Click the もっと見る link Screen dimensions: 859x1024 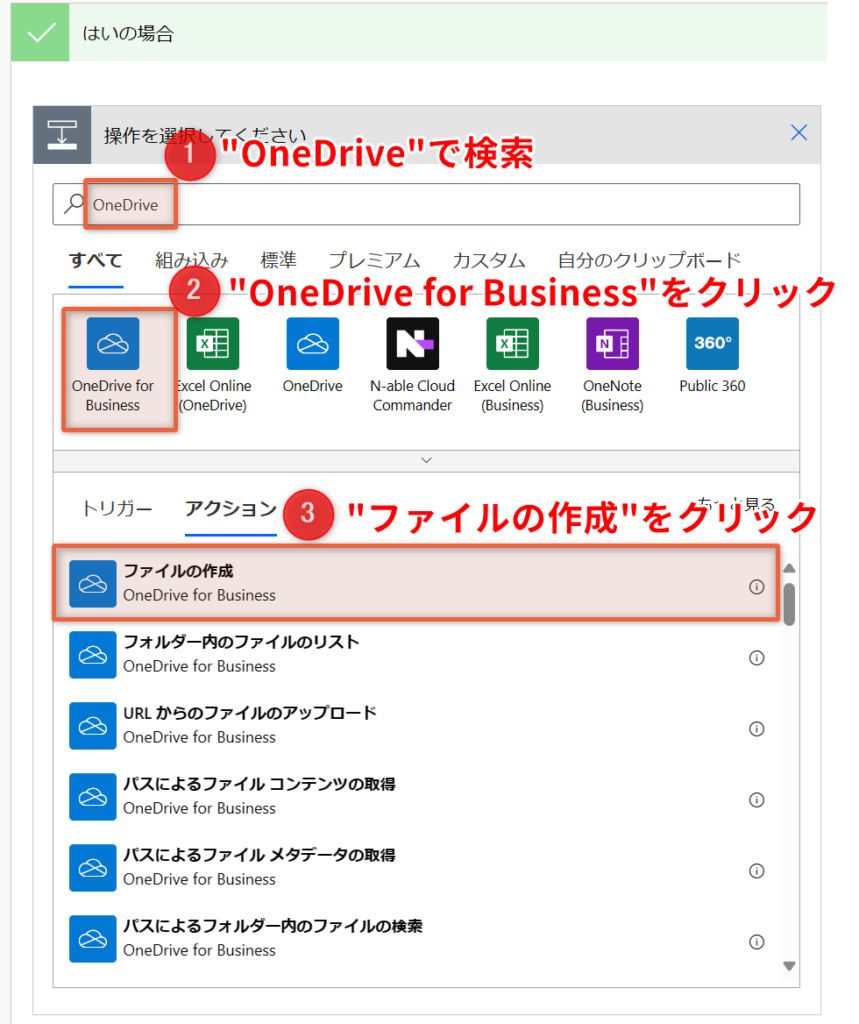[x=736, y=504]
